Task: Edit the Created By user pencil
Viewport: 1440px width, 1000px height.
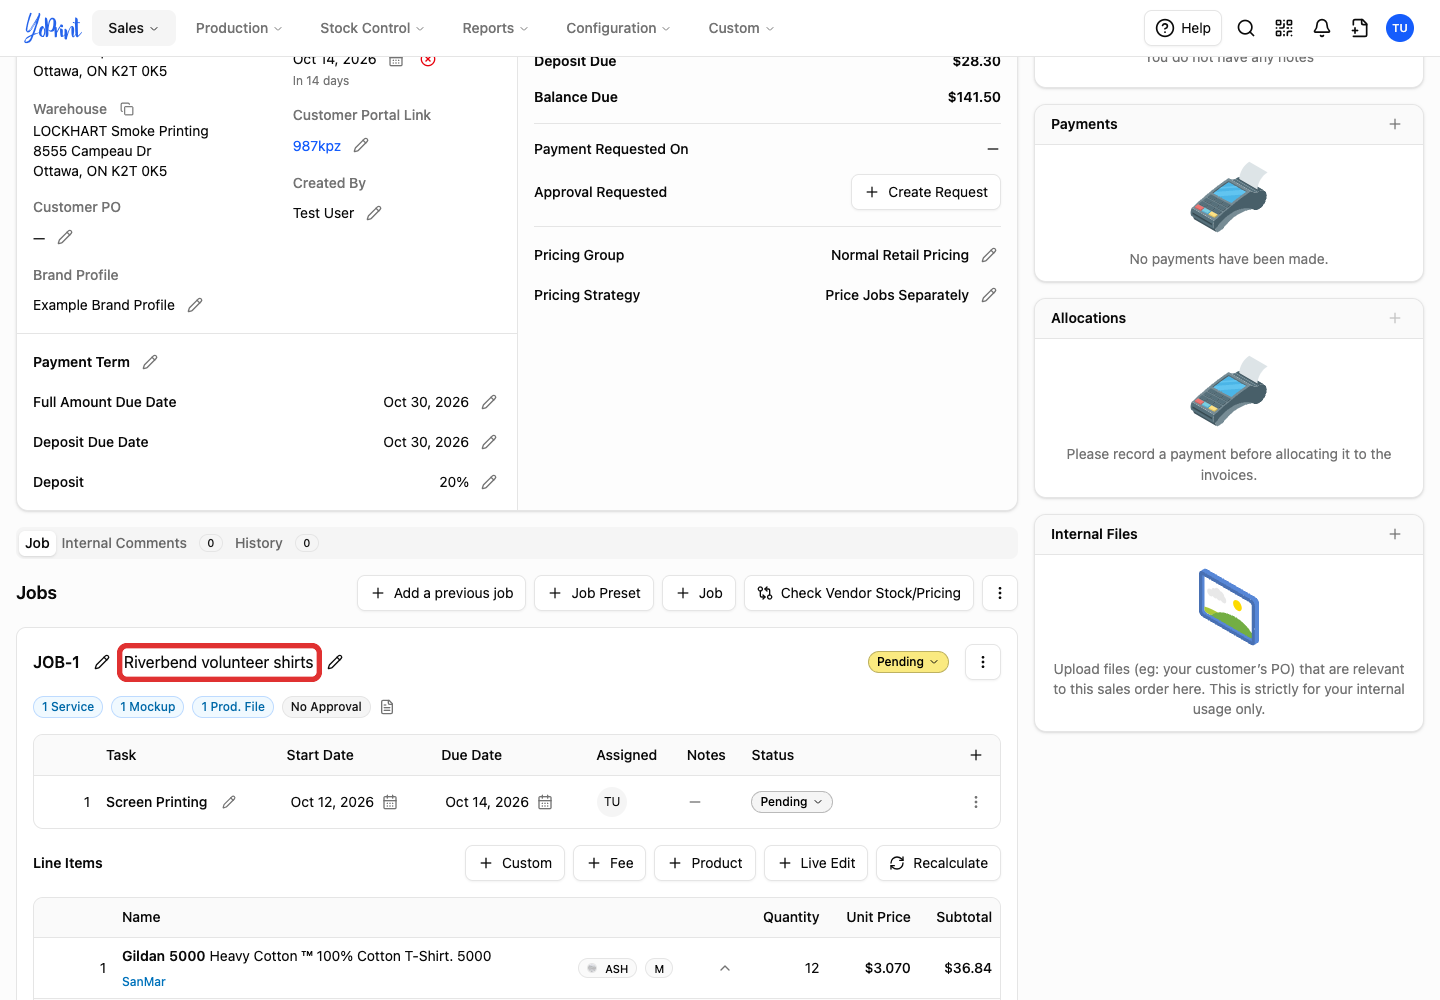Action: pos(374,213)
